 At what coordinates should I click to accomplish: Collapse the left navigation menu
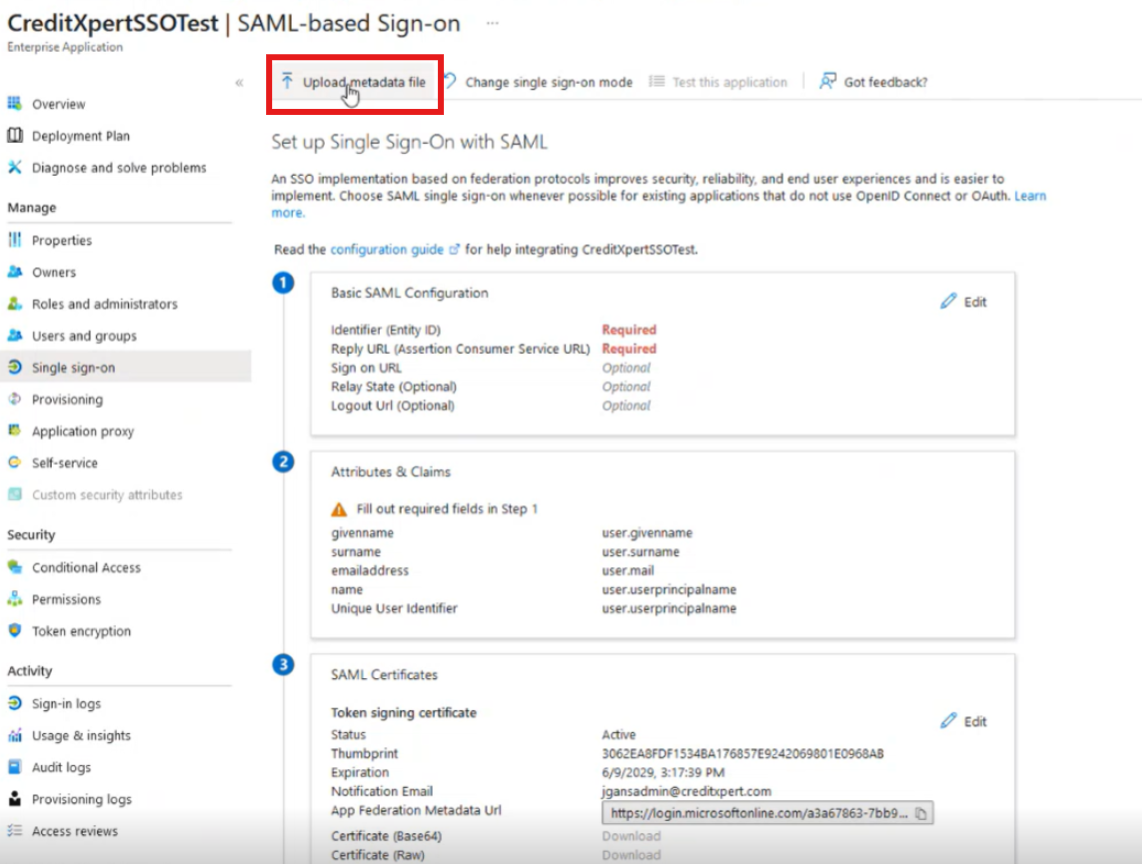coord(239,82)
